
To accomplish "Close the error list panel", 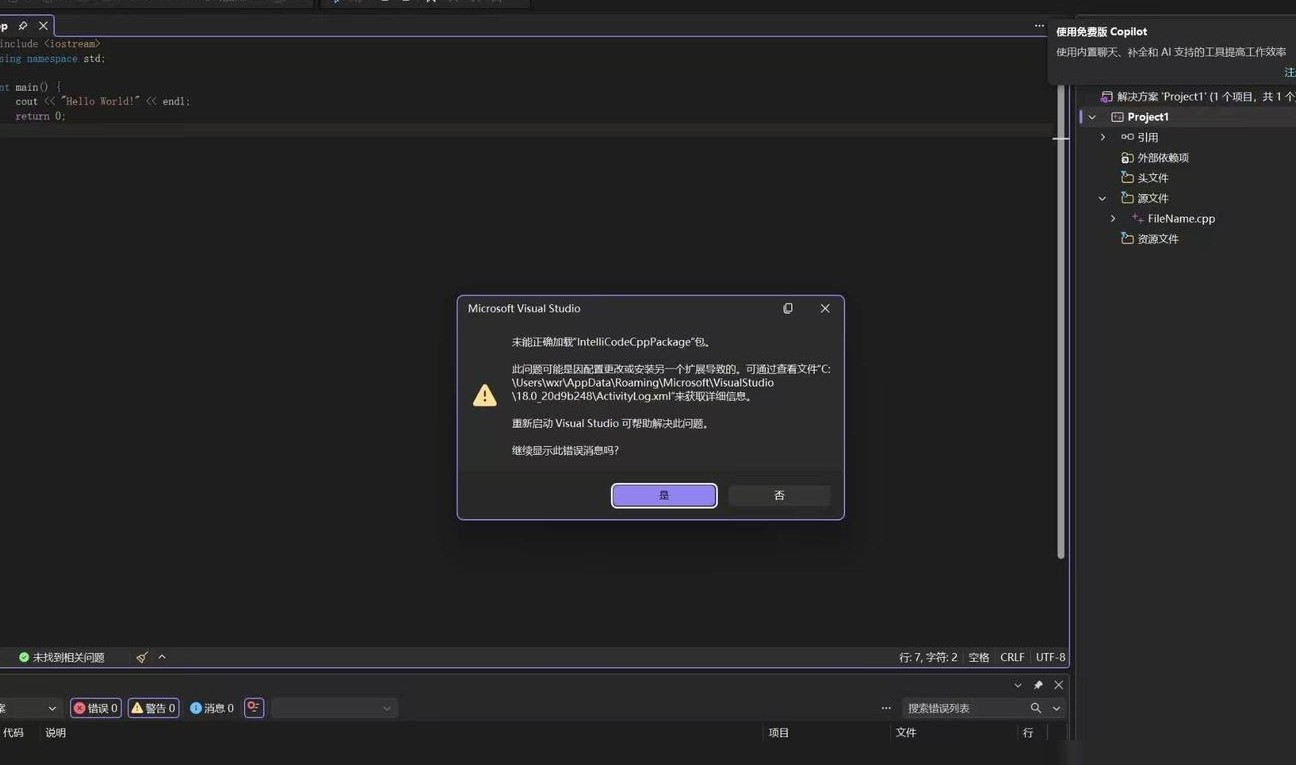I will click(1058, 685).
